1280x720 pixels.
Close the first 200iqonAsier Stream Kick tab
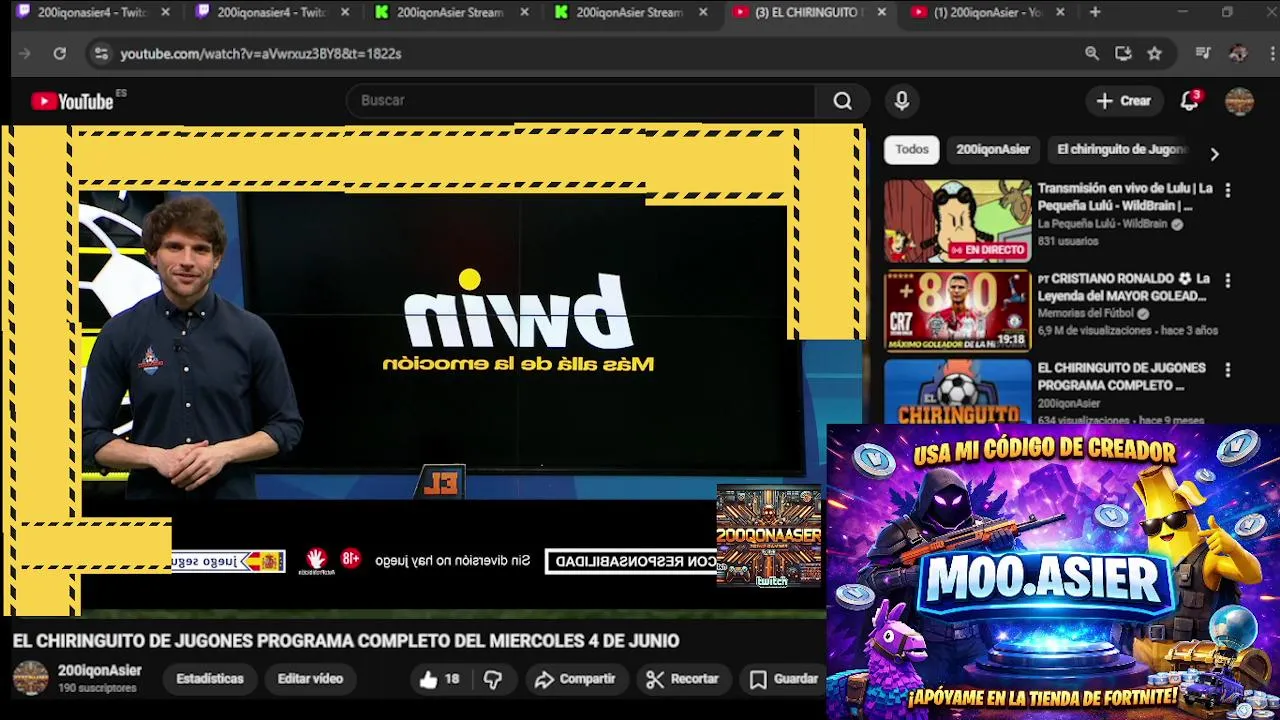[x=524, y=12]
